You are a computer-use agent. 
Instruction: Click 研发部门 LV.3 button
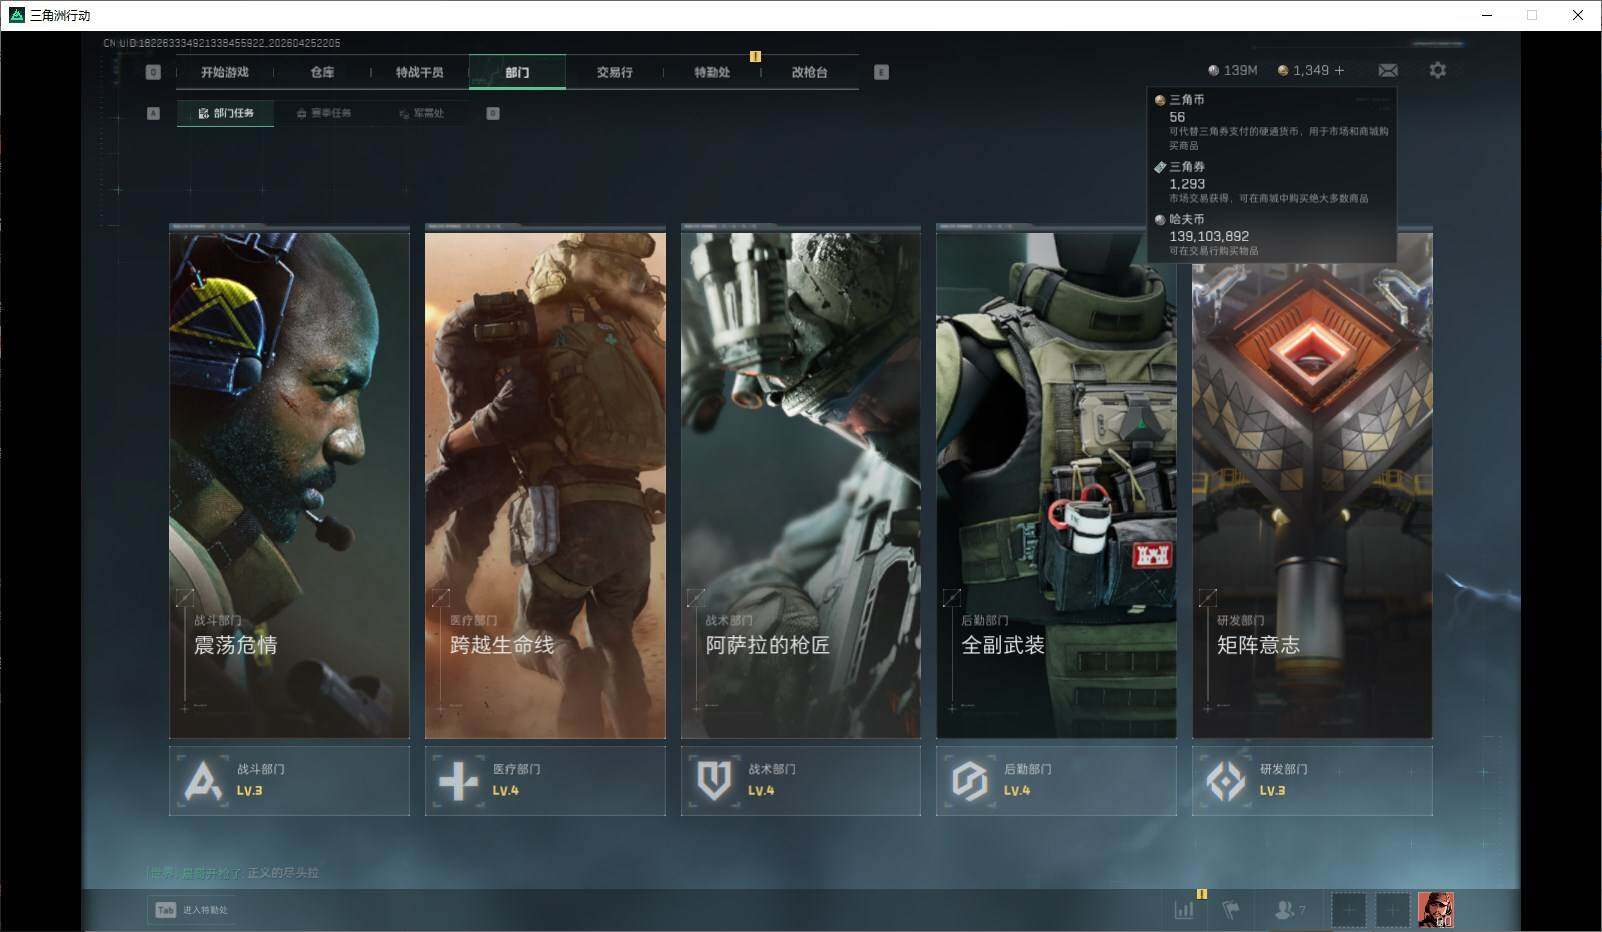click(x=1312, y=780)
